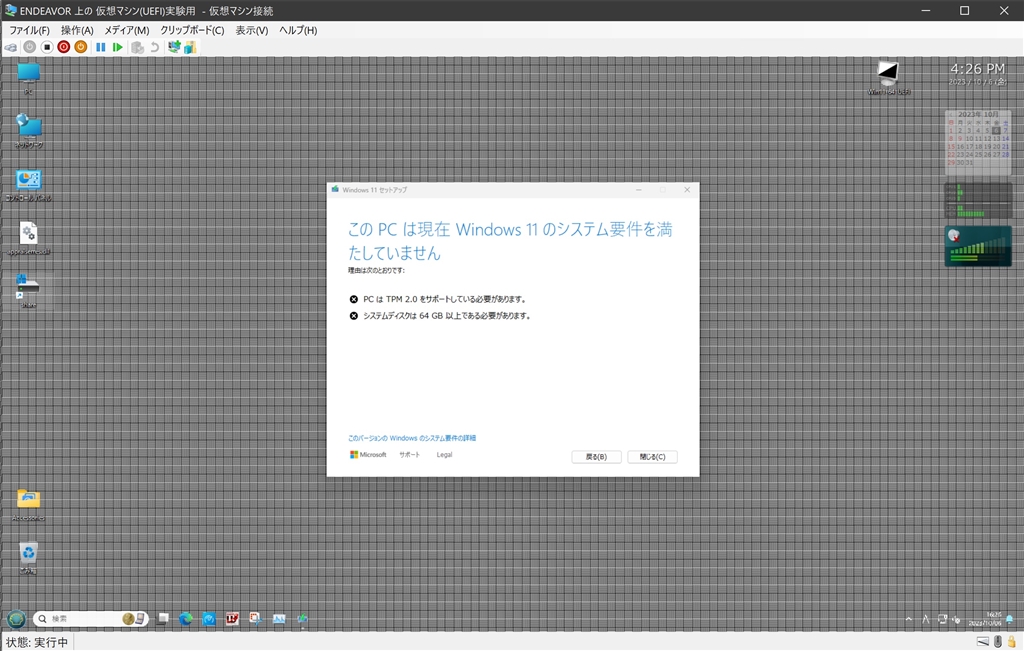The height and width of the screenshot is (651, 1024).
Task: Save the VM state with the orange icon
Action: (80, 47)
